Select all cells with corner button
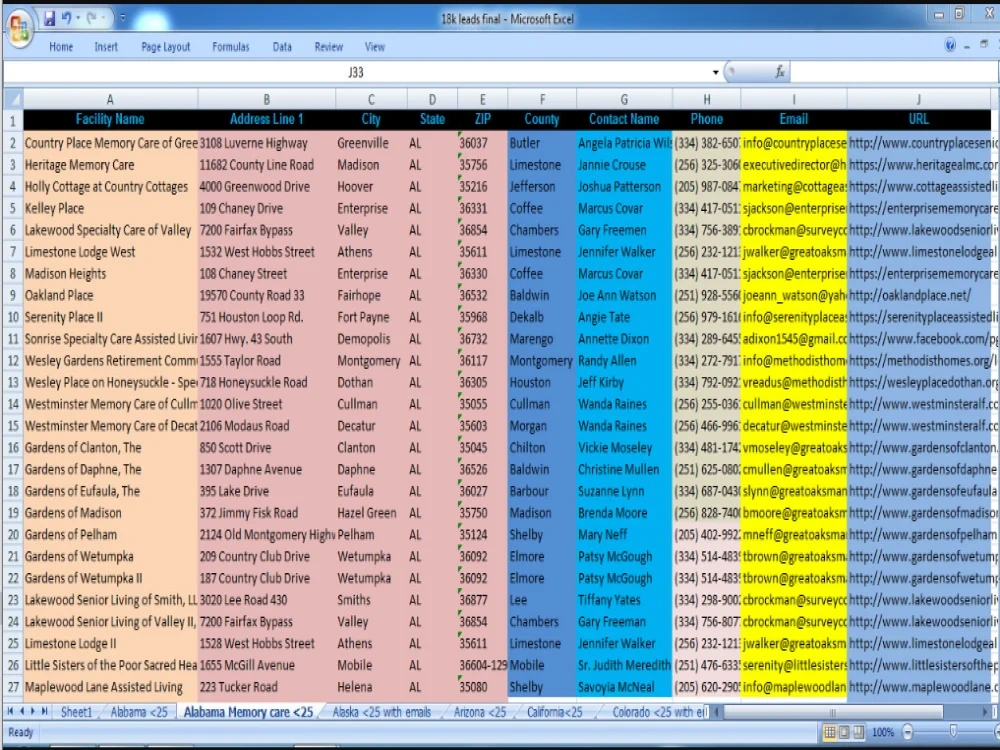The width and height of the screenshot is (1000, 750). (13, 99)
